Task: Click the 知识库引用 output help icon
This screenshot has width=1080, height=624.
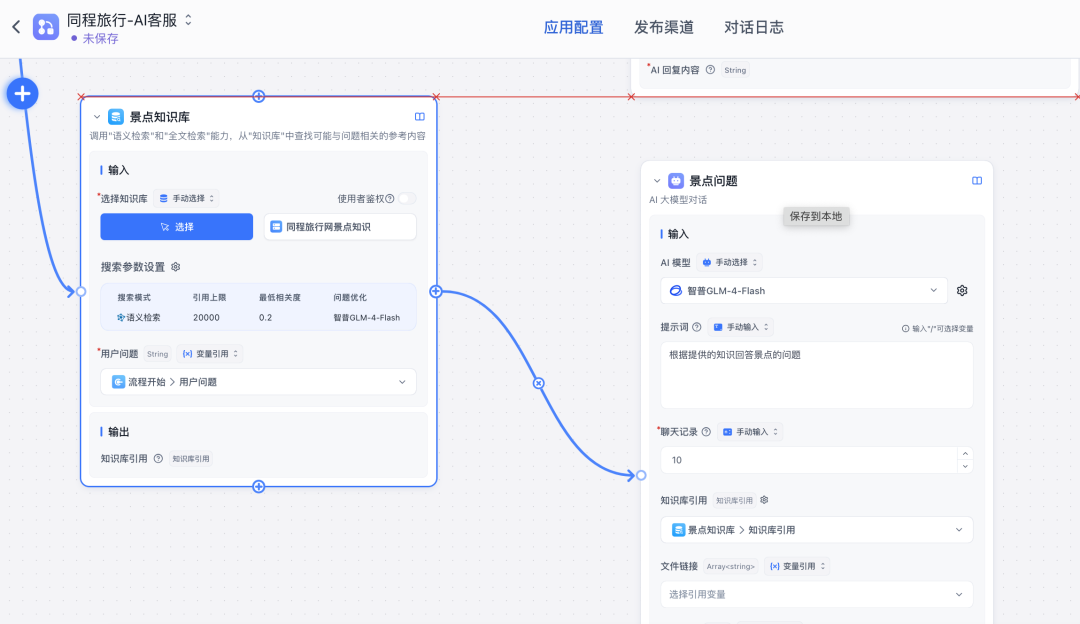Action: [158, 458]
